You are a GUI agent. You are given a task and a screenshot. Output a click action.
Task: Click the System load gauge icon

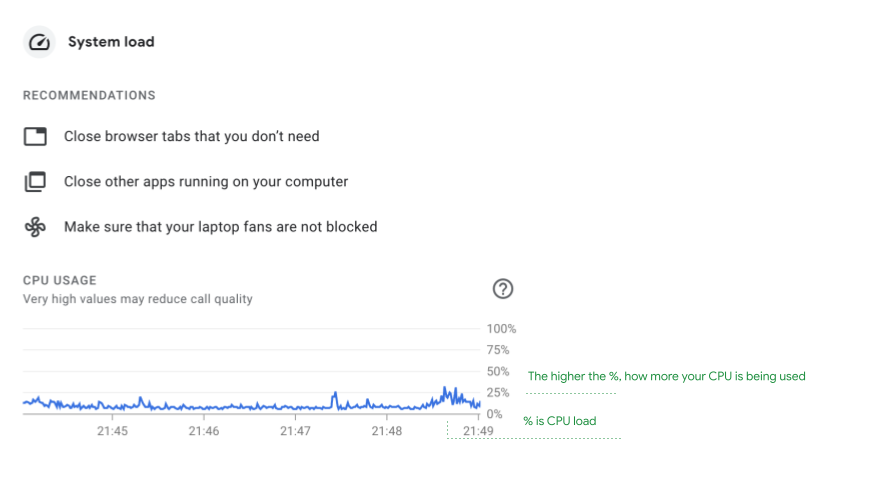(39, 42)
